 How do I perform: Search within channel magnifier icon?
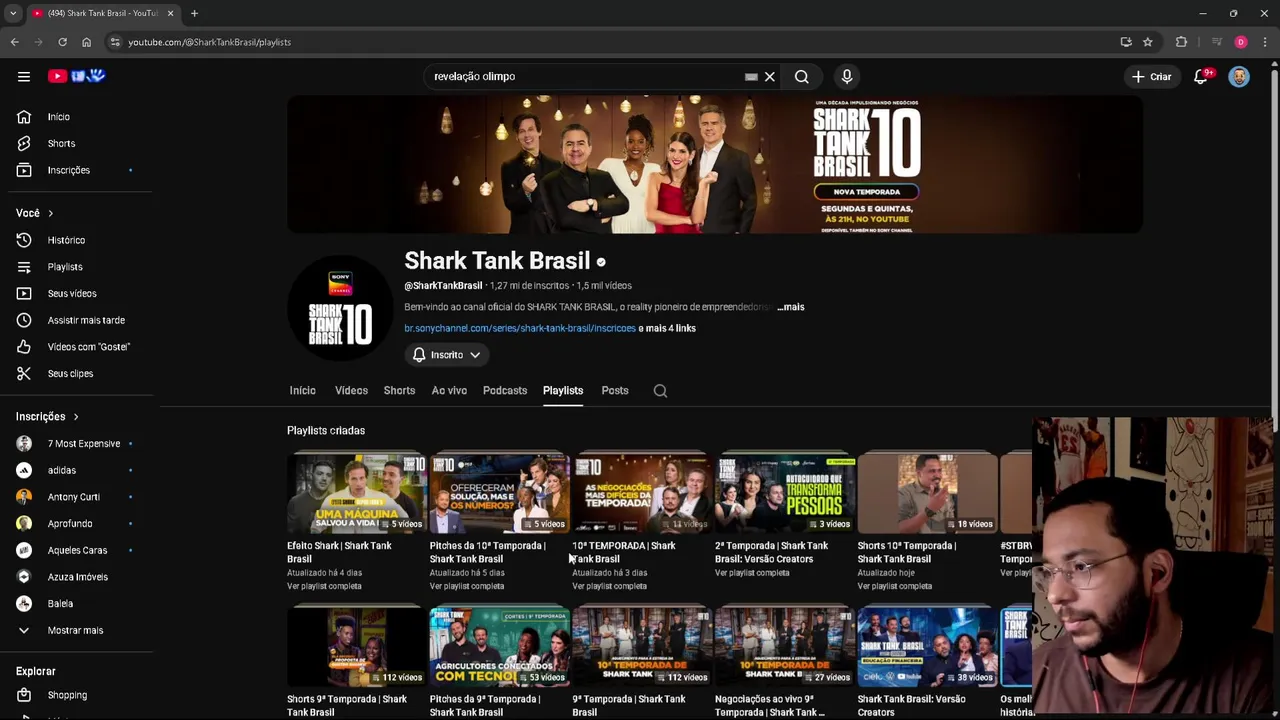click(660, 391)
